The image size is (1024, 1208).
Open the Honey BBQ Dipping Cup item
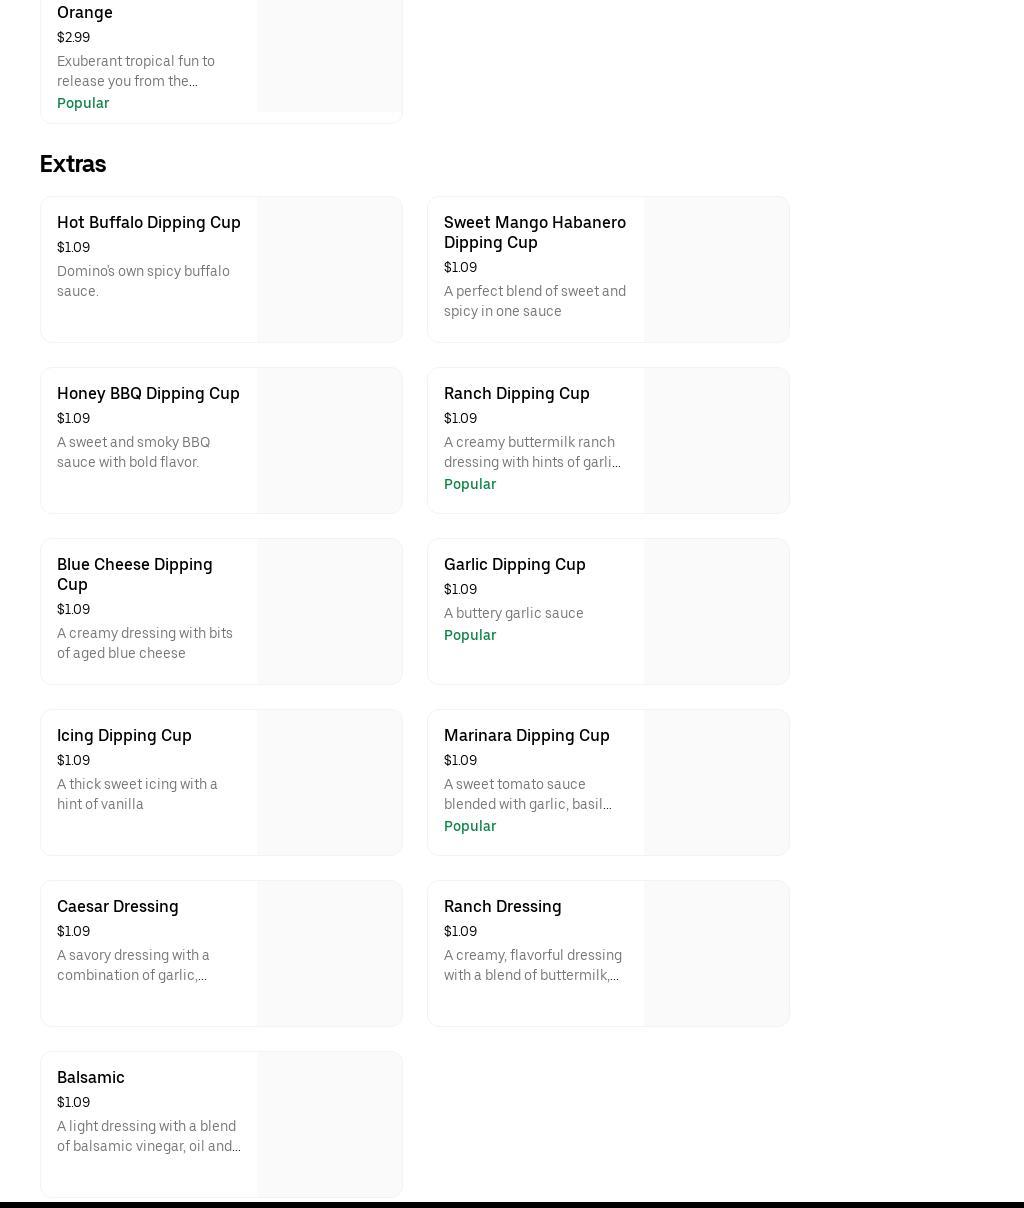148,393
